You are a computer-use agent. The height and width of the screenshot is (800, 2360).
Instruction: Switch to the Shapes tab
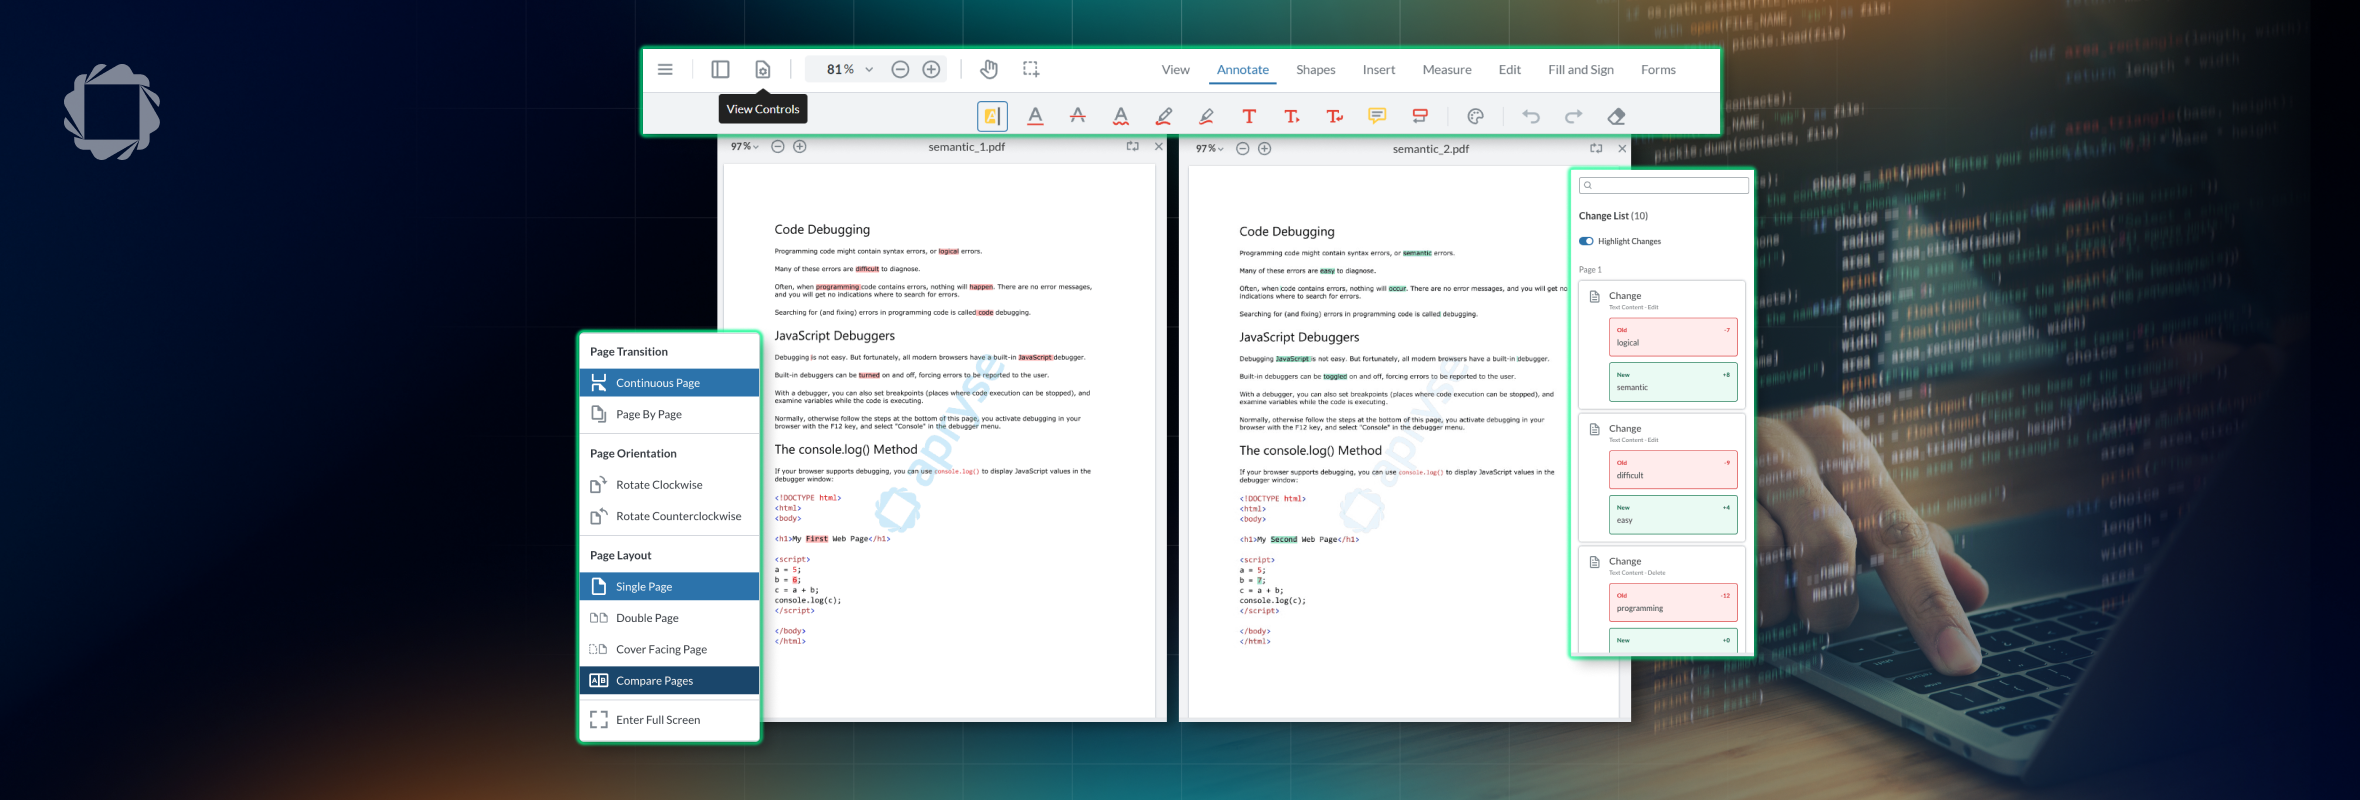pyautogui.click(x=1316, y=69)
